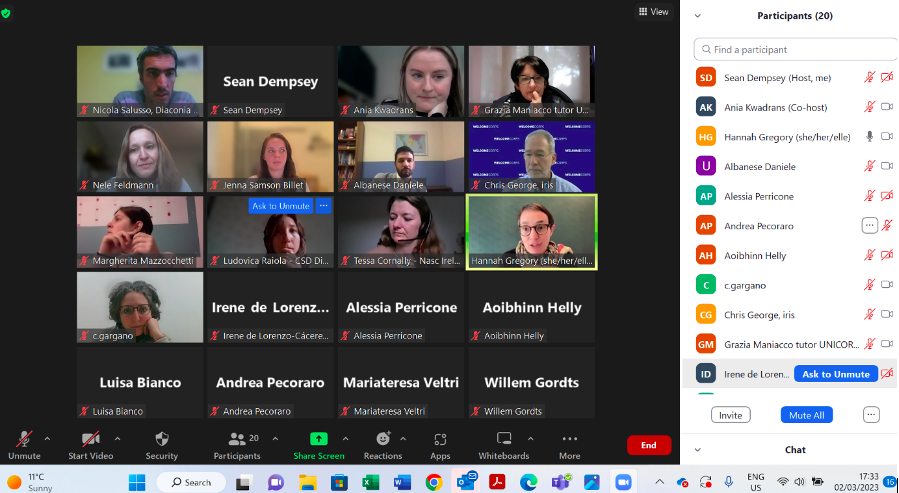The height and width of the screenshot is (493, 899).
Task: Expand the Chat panel chevron
Action: tap(698, 450)
